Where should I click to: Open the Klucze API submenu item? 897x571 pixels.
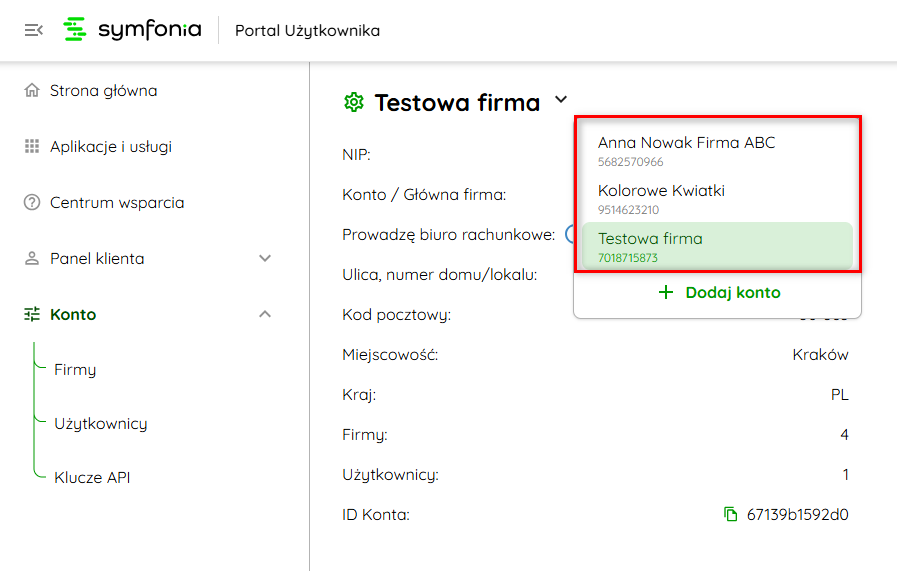[92, 478]
